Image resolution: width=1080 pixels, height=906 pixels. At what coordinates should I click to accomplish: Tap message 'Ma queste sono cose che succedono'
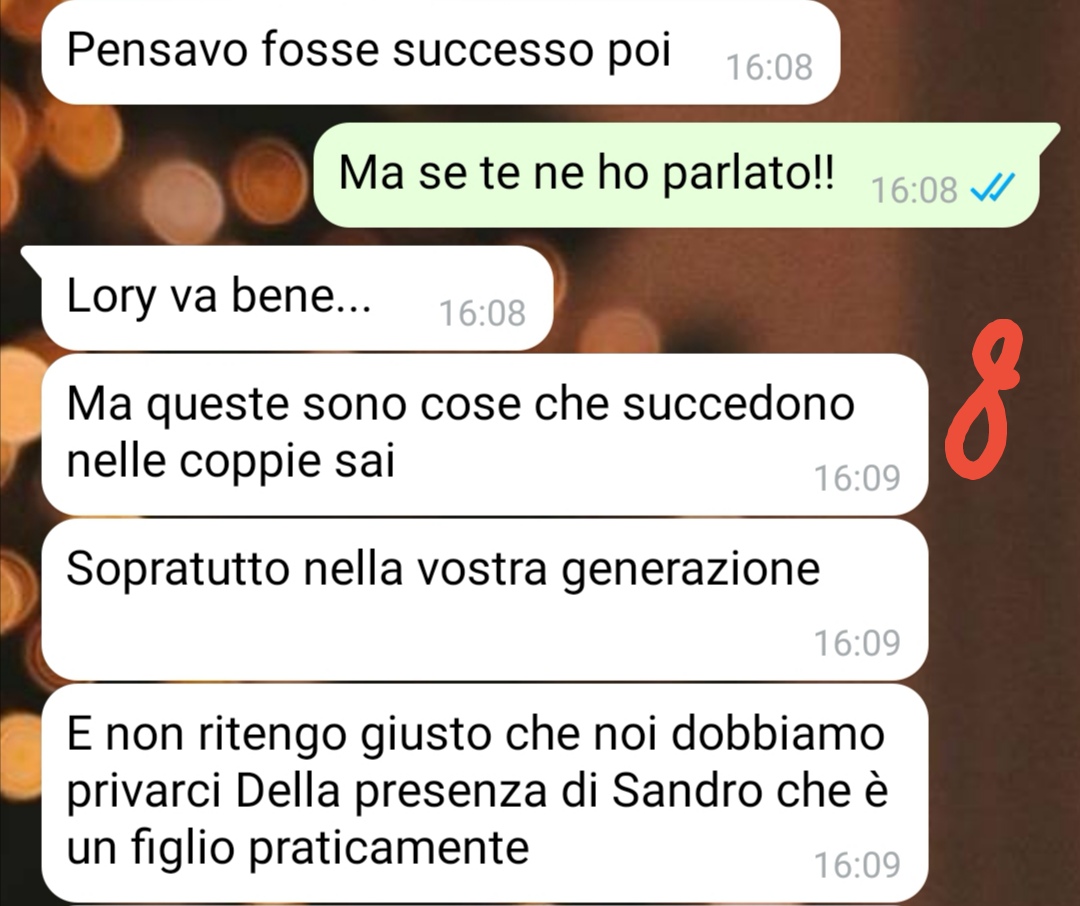[484, 434]
